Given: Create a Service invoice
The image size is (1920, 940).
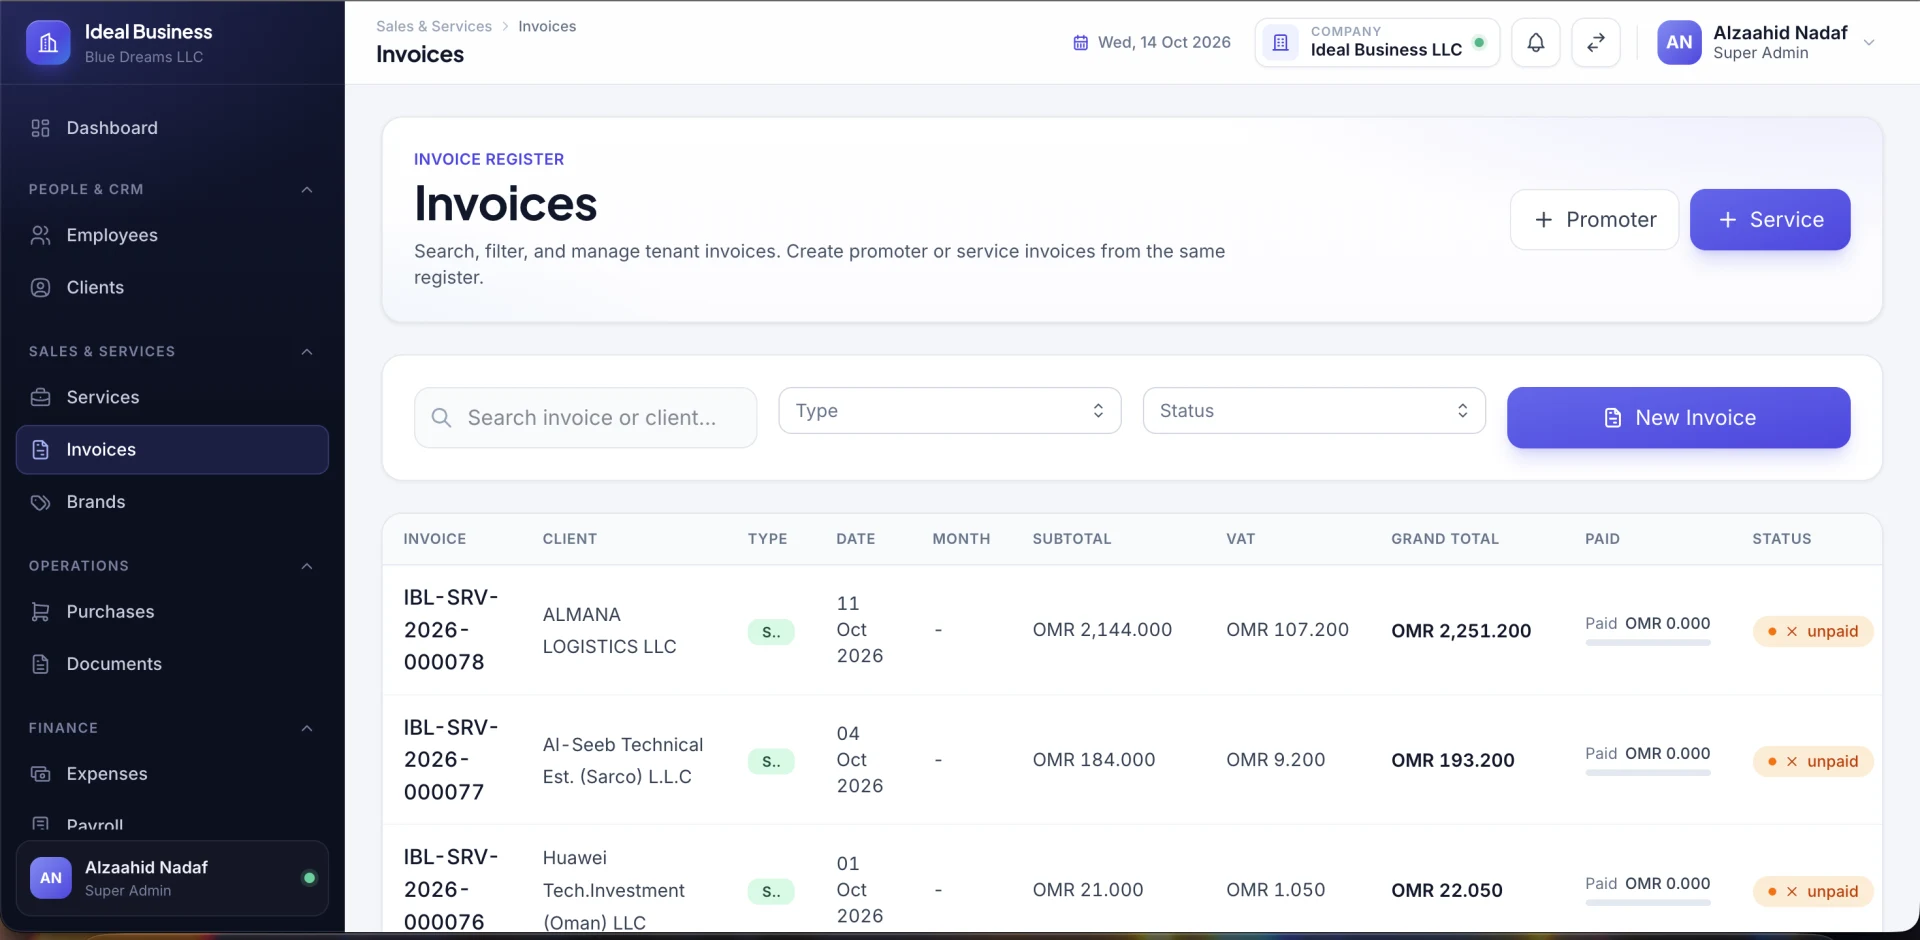Looking at the screenshot, I should [x=1770, y=220].
